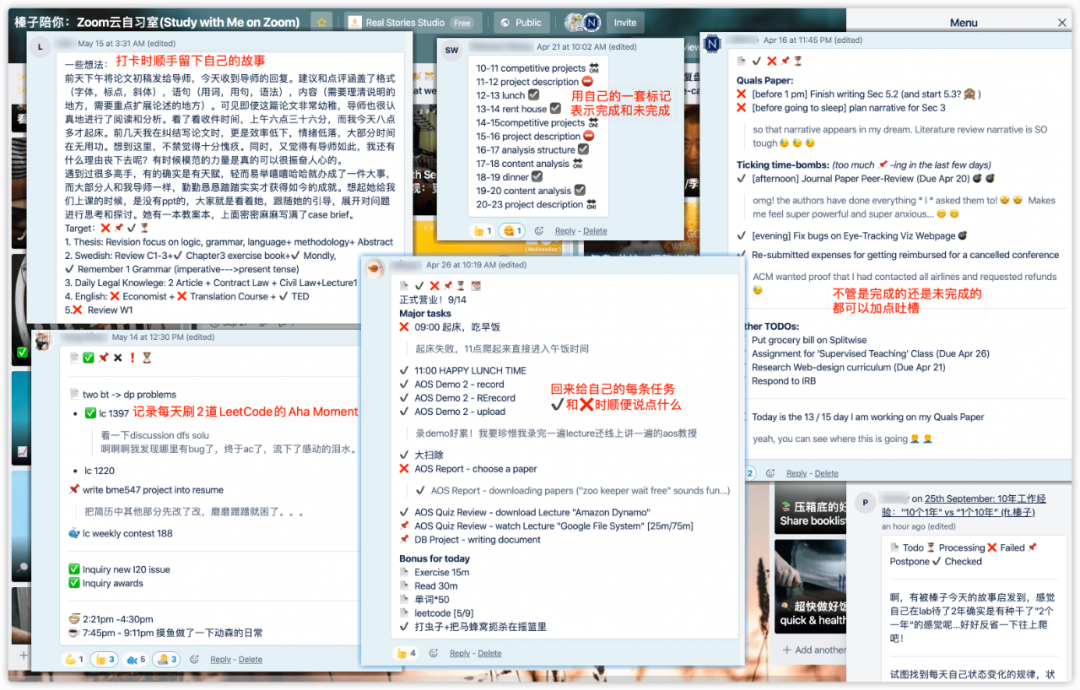The width and height of the screenshot is (1080, 690).
Task: Click the Invite button in the board header
Action: coord(624,22)
